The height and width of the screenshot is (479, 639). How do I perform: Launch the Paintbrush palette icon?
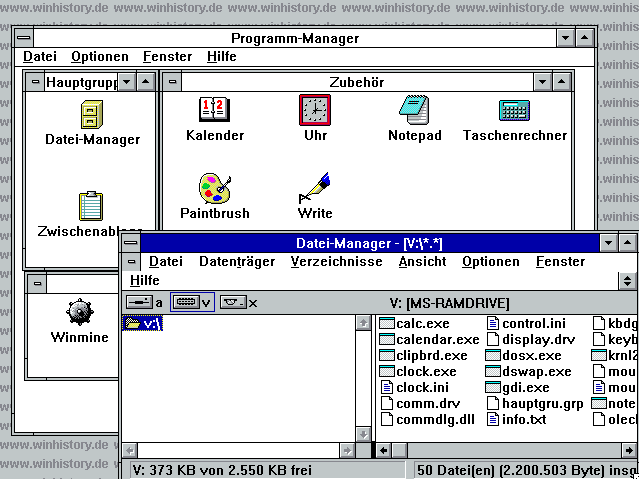(x=215, y=188)
